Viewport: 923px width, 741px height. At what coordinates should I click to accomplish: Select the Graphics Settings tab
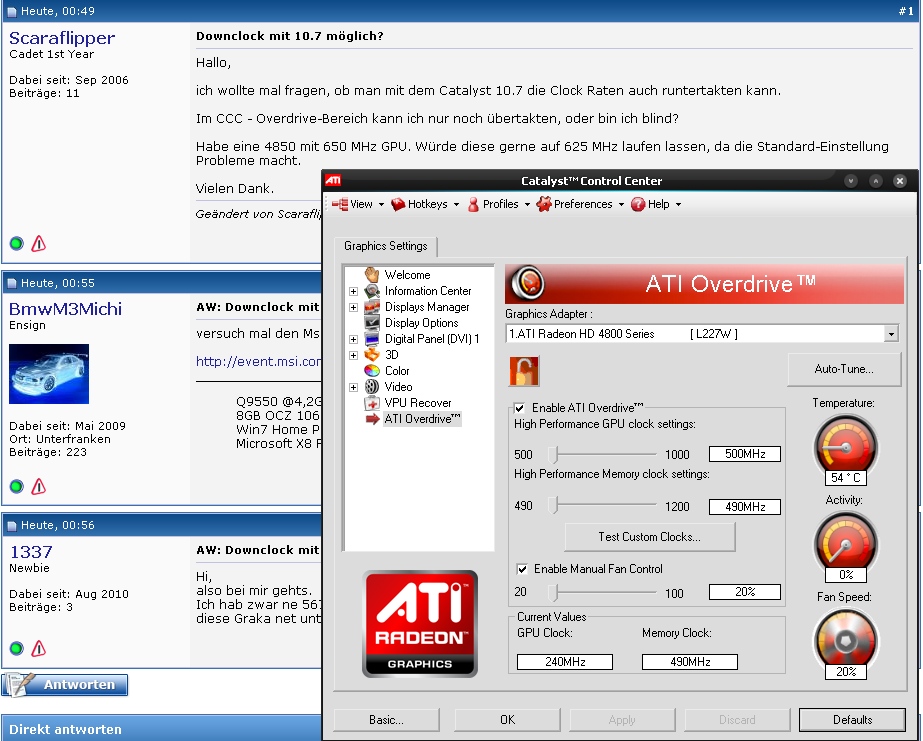click(386, 246)
